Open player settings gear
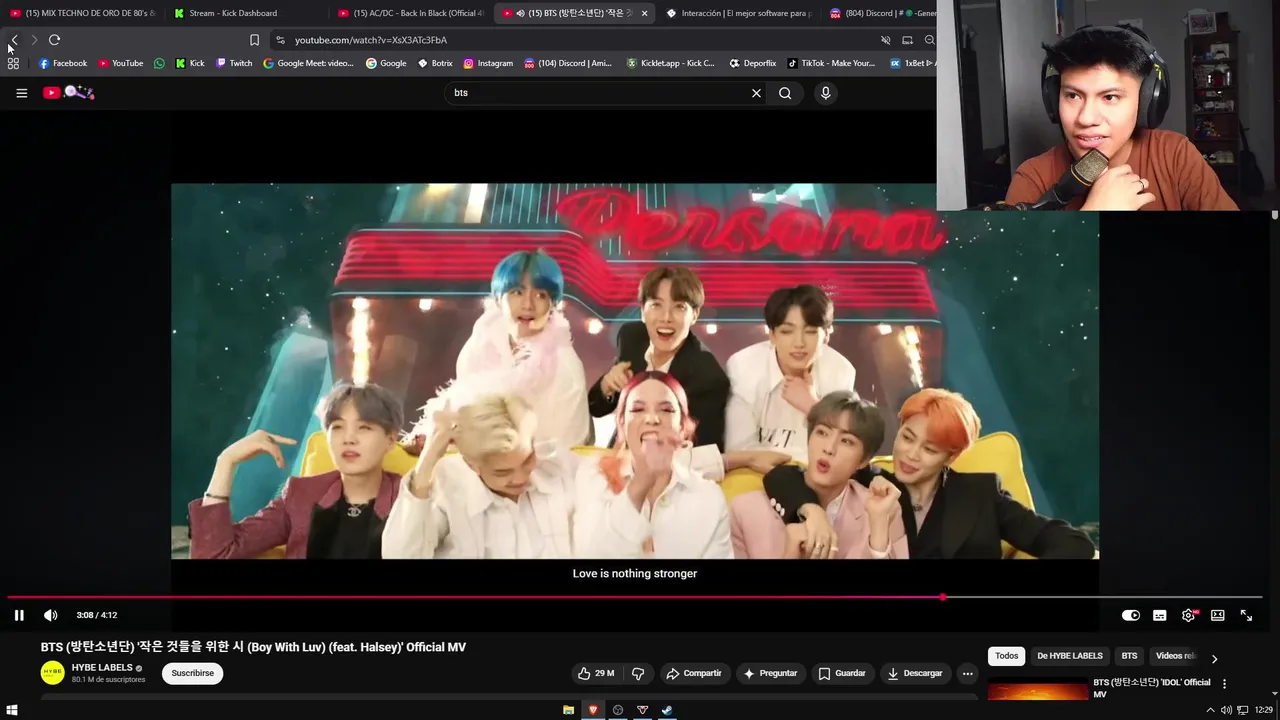 coord(1189,615)
